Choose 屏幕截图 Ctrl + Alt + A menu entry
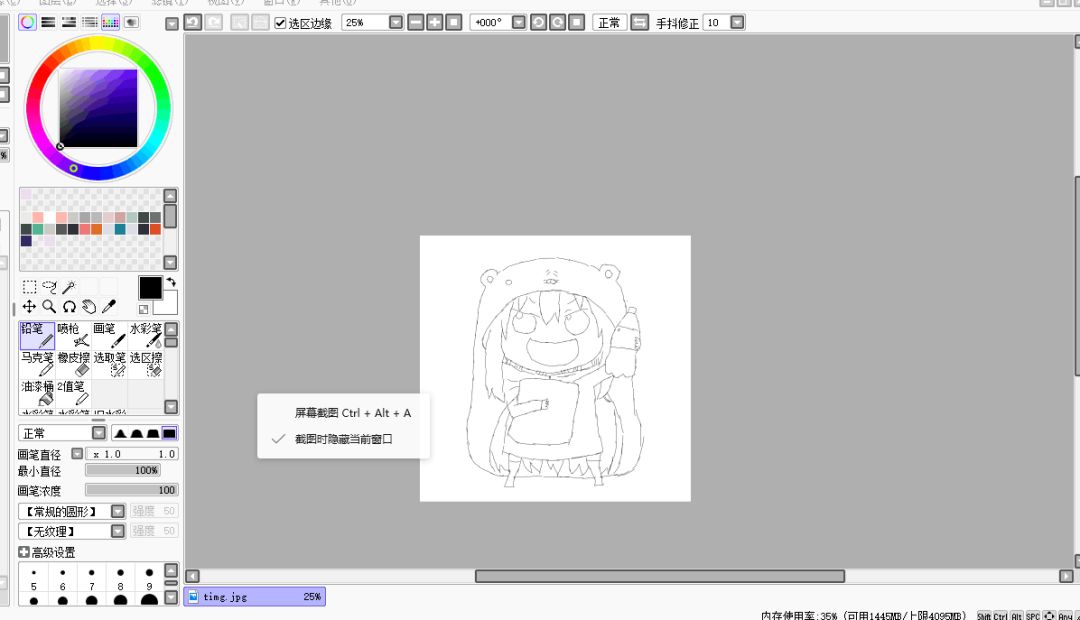 tap(344, 413)
